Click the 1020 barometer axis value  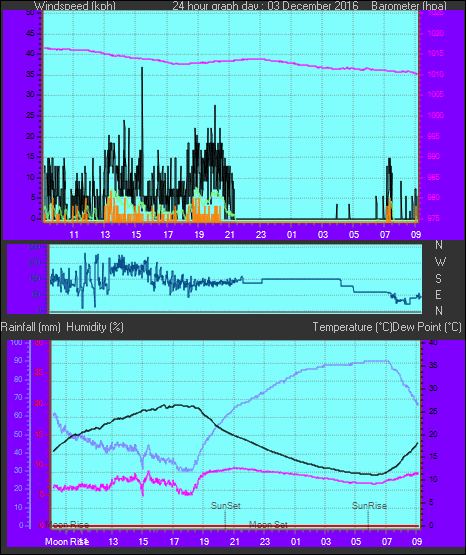[436, 34]
